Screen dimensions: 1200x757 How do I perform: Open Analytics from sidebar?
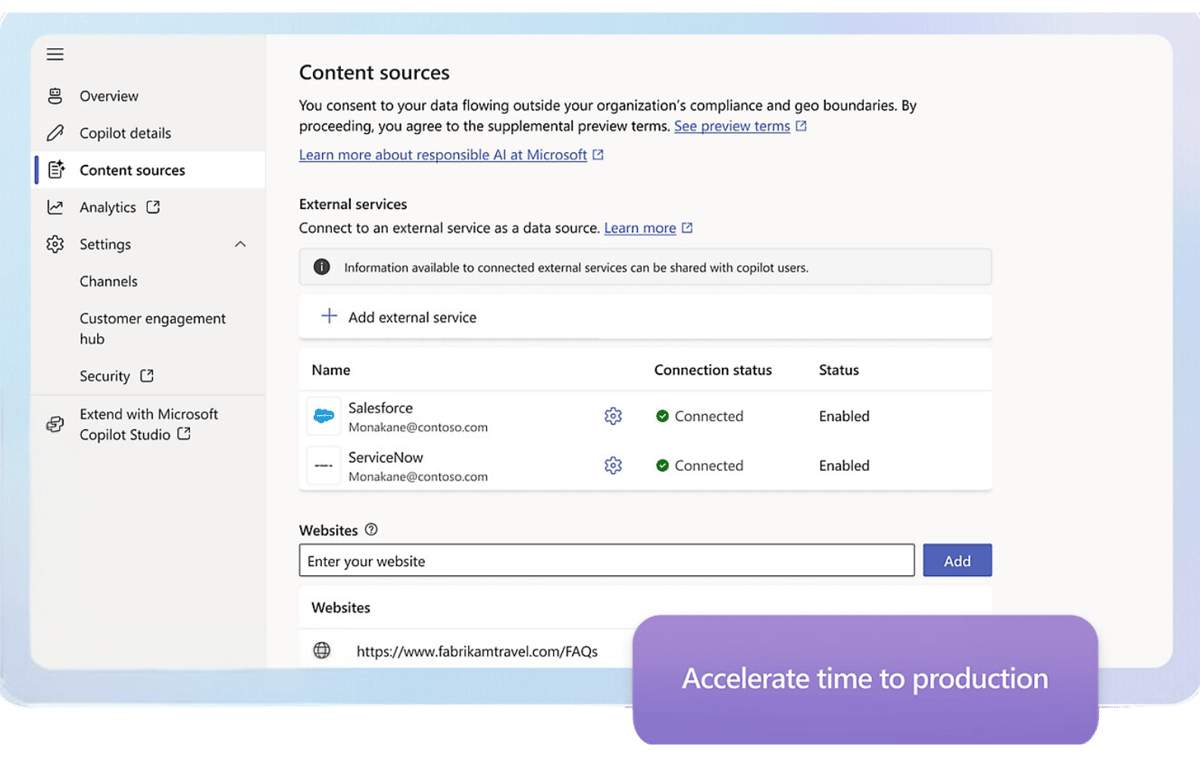coord(108,207)
